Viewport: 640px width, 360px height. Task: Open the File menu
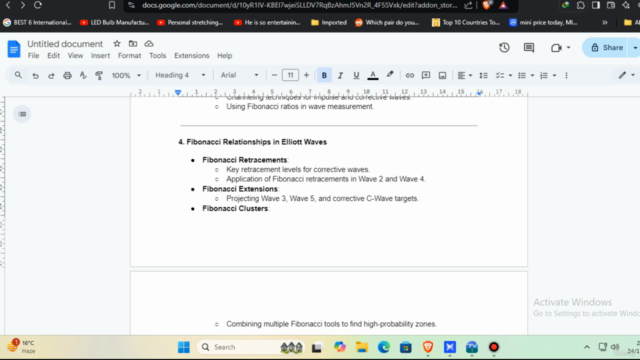pyautogui.click(x=33, y=56)
